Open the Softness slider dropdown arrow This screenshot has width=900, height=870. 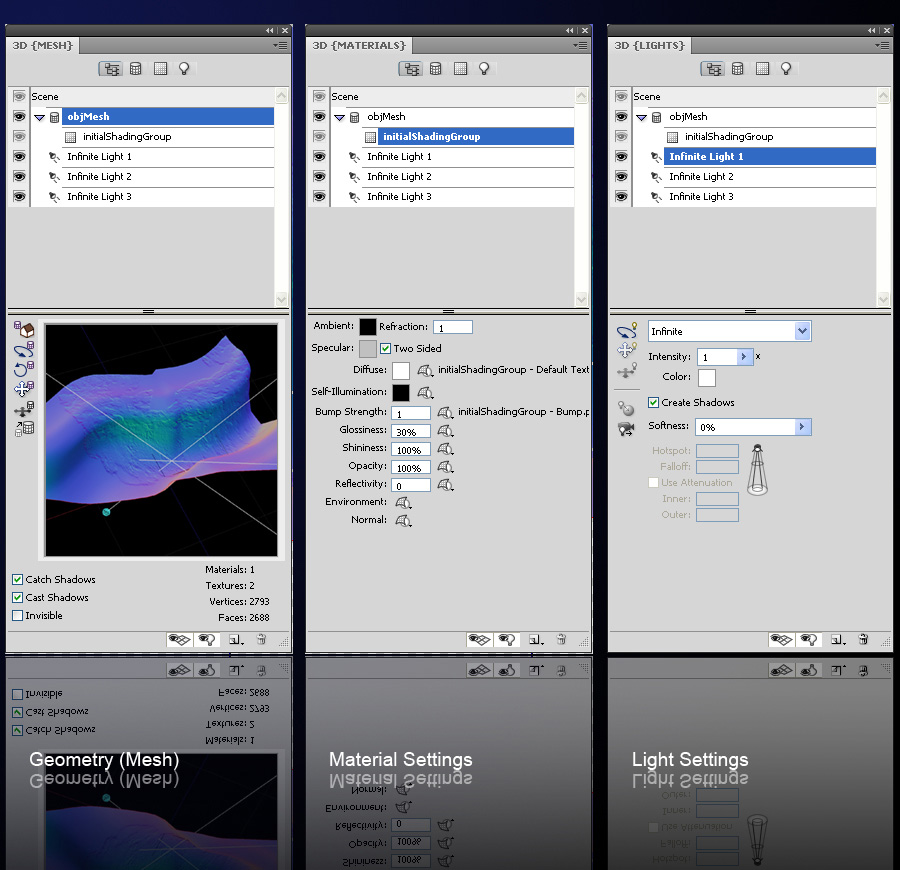coord(802,427)
